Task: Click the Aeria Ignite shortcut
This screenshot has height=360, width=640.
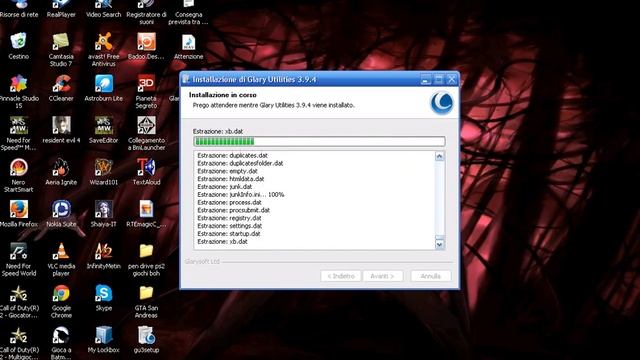Action: click(61, 167)
